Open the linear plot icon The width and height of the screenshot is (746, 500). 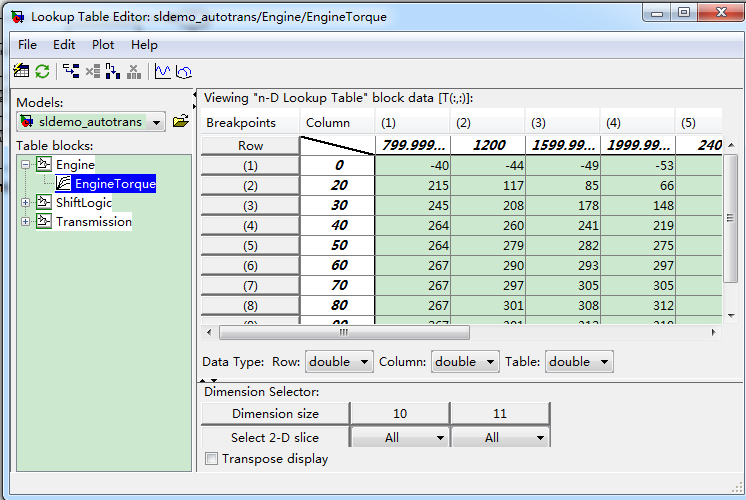click(163, 71)
